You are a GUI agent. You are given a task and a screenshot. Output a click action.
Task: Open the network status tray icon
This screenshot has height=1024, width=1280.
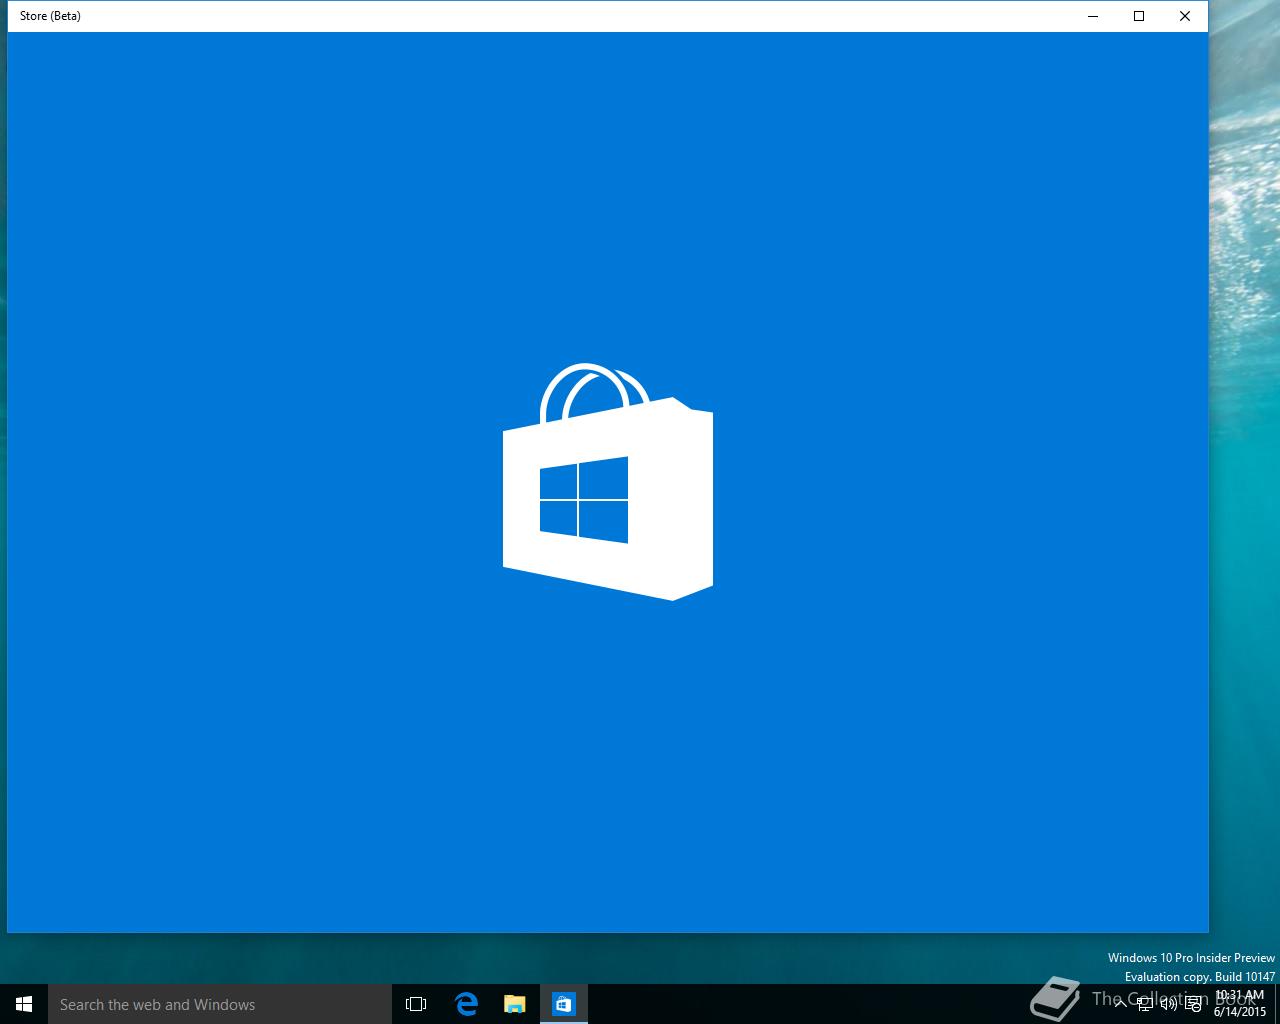(1144, 1003)
